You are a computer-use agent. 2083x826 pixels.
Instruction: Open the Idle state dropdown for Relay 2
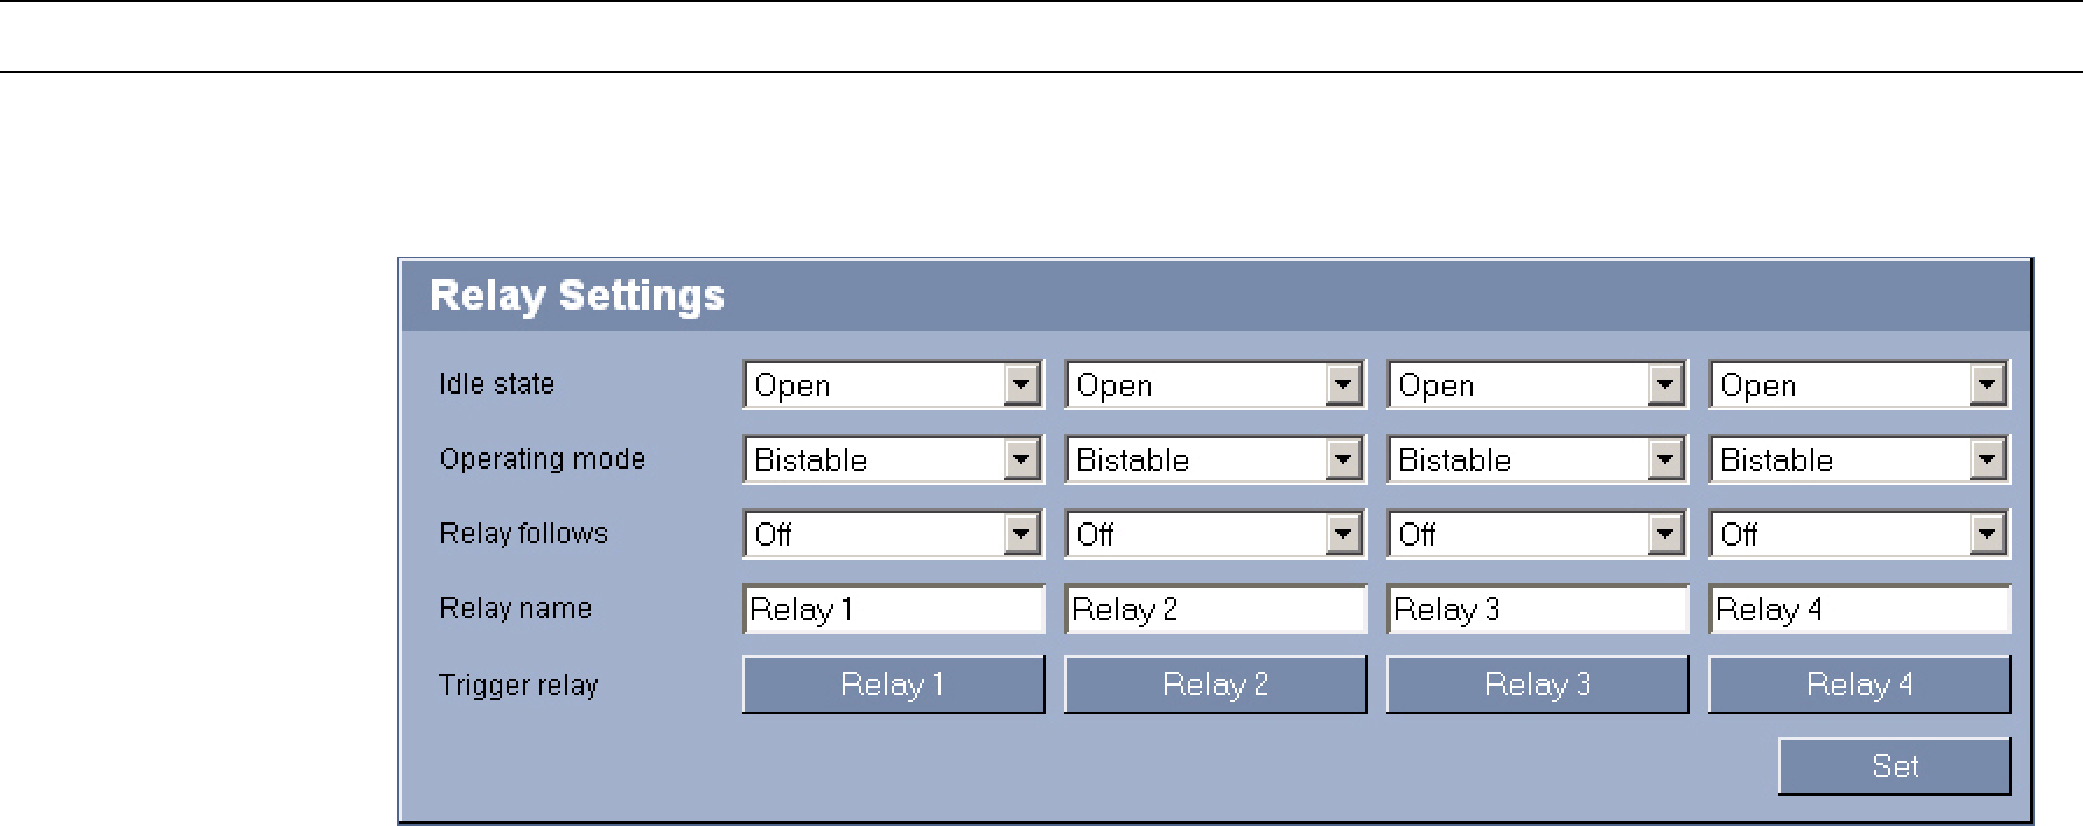tap(1215, 385)
